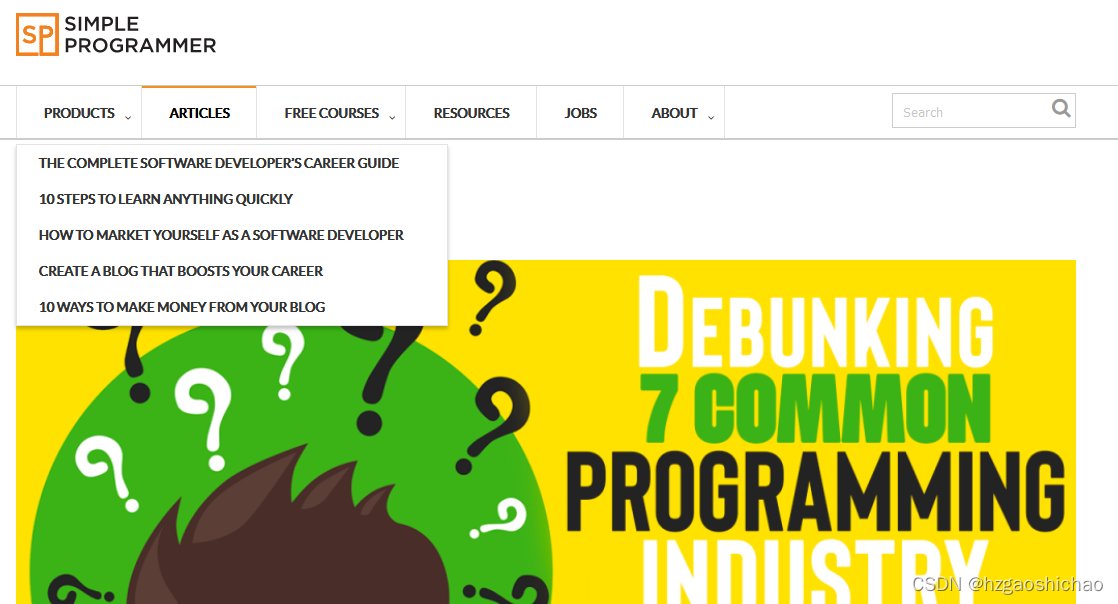This screenshot has height=604, width=1118.
Task: Open the Jobs page
Action: pos(580,113)
